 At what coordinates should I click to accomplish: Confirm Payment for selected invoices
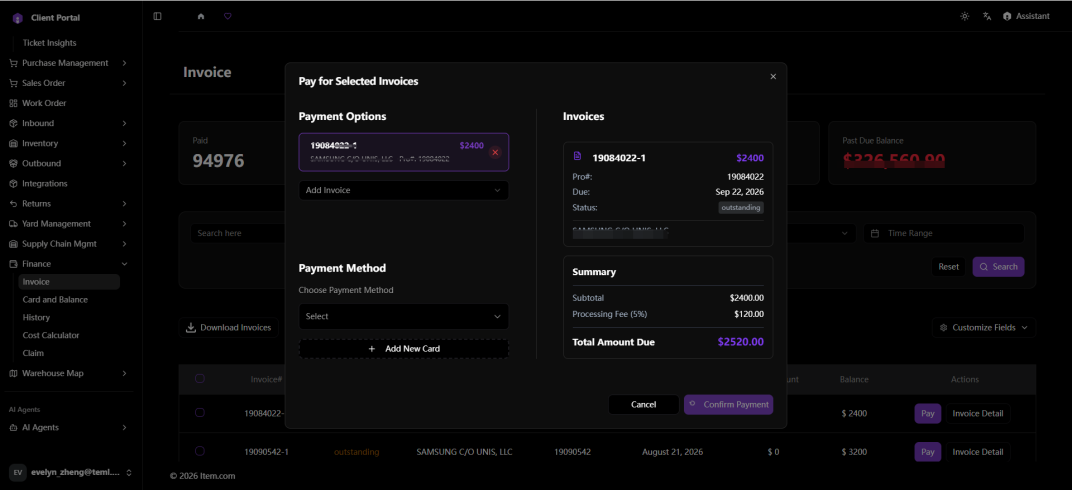point(728,405)
